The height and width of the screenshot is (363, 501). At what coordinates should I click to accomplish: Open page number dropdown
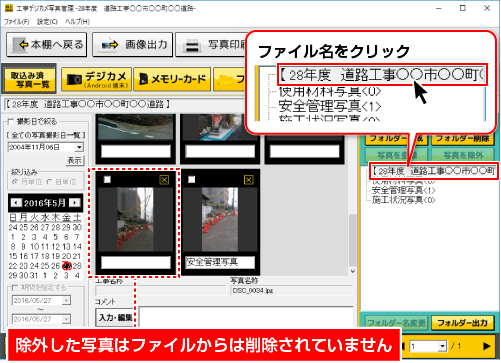pos(442,346)
